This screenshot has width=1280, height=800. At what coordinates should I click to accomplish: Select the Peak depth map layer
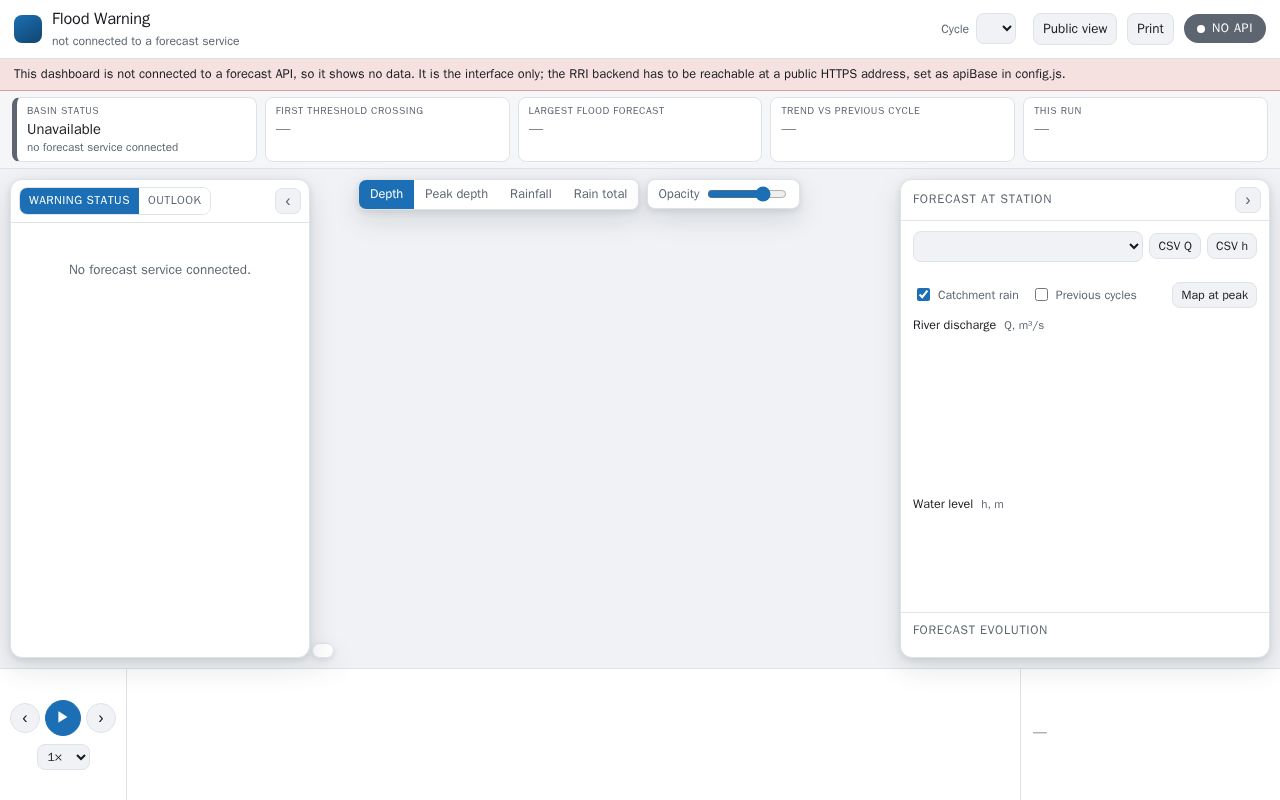tap(456, 194)
